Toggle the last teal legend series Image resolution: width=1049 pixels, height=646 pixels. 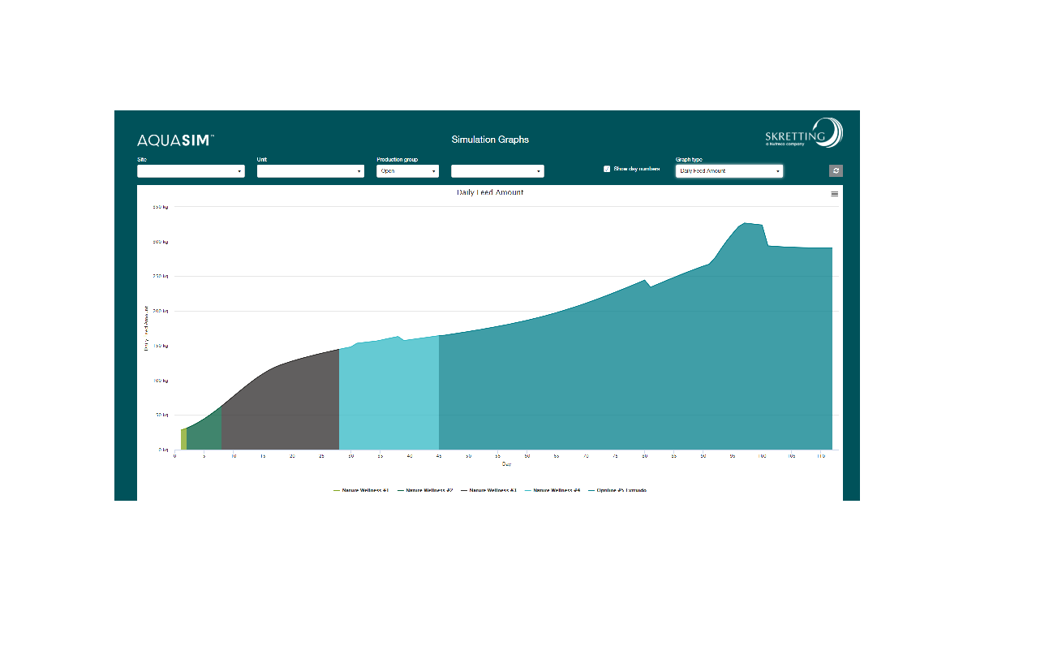(619, 490)
